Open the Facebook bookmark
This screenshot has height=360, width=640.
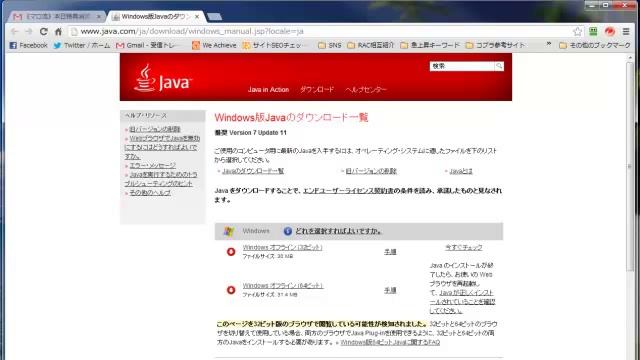click(x=28, y=45)
